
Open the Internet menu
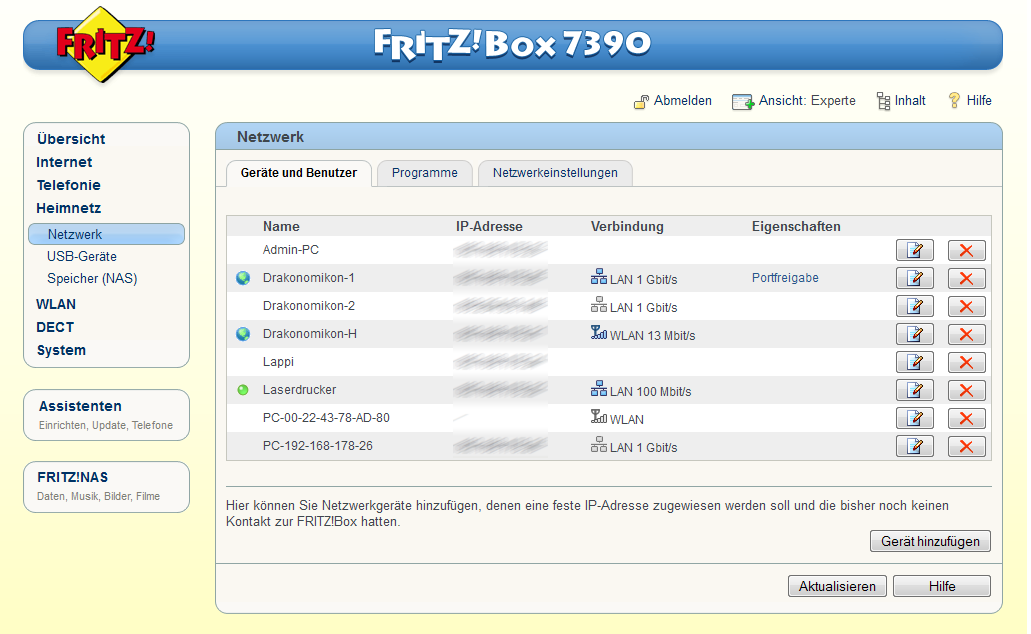coord(64,162)
